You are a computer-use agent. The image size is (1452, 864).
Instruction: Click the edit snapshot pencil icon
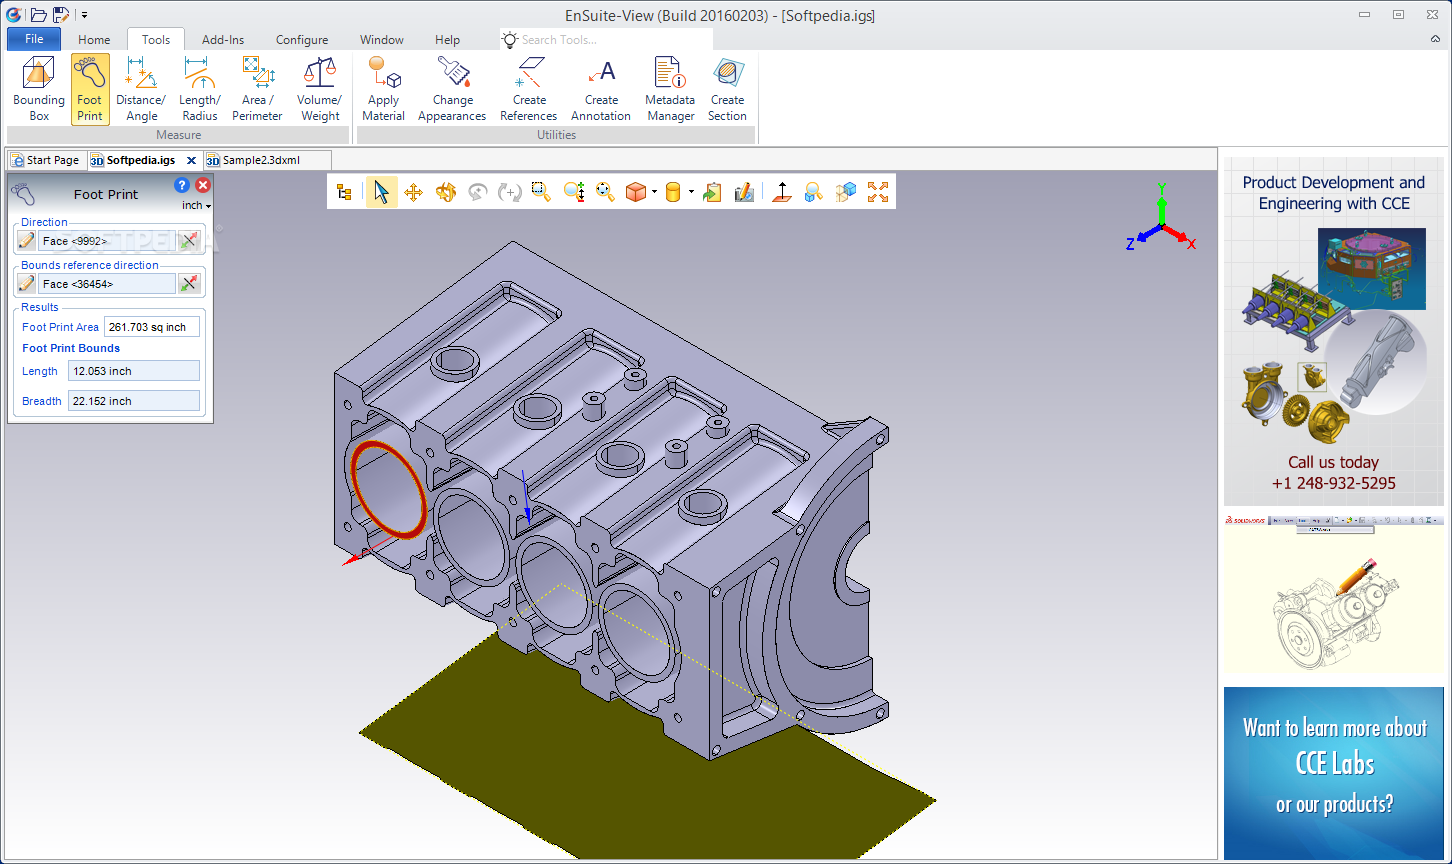click(x=744, y=192)
